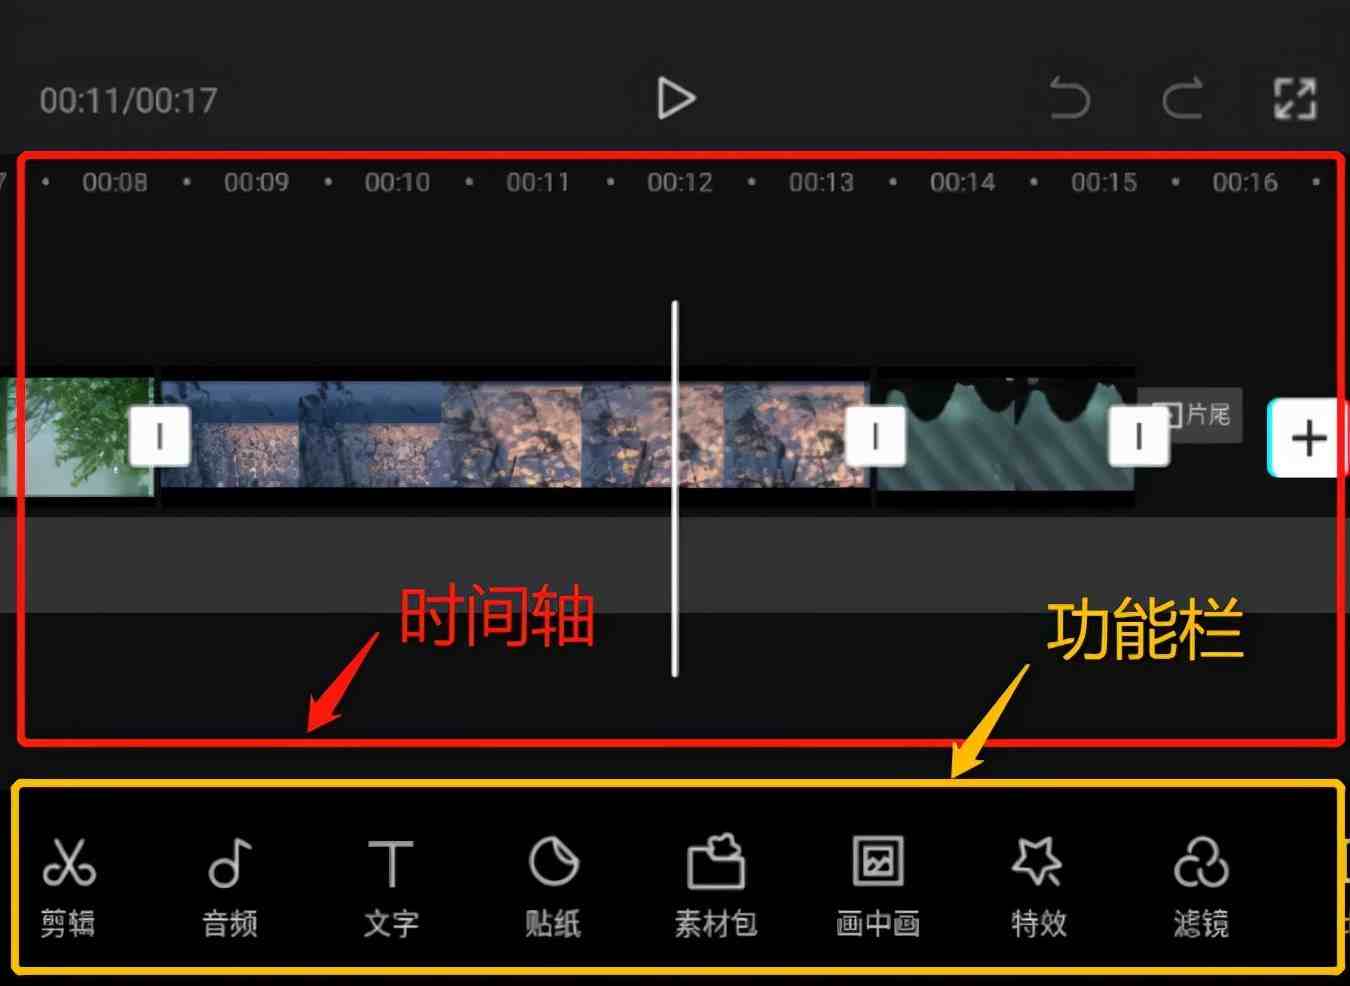Viewport: 1350px width, 986px height.
Task: Undo the last edit
Action: click(x=1069, y=98)
